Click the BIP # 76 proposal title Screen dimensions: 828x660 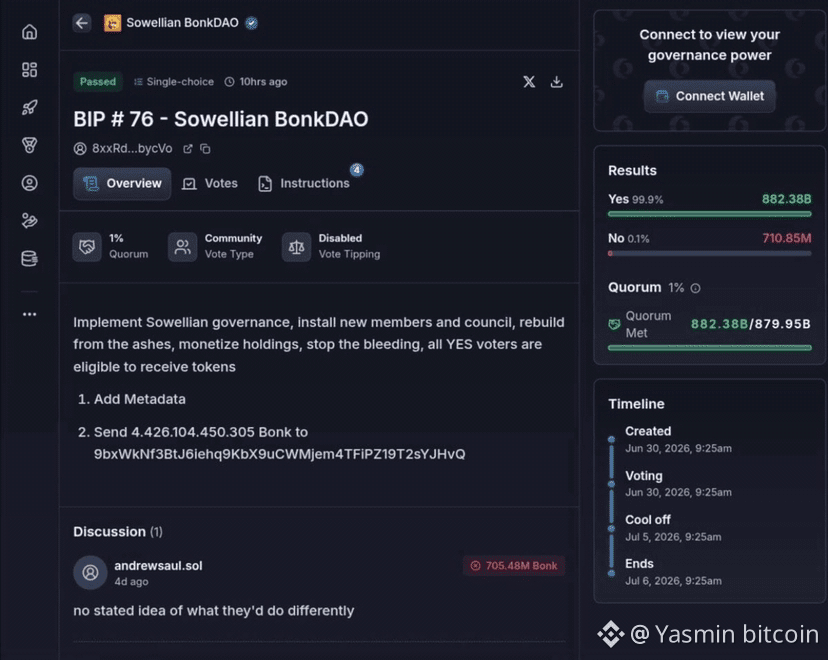pos(221,119)
